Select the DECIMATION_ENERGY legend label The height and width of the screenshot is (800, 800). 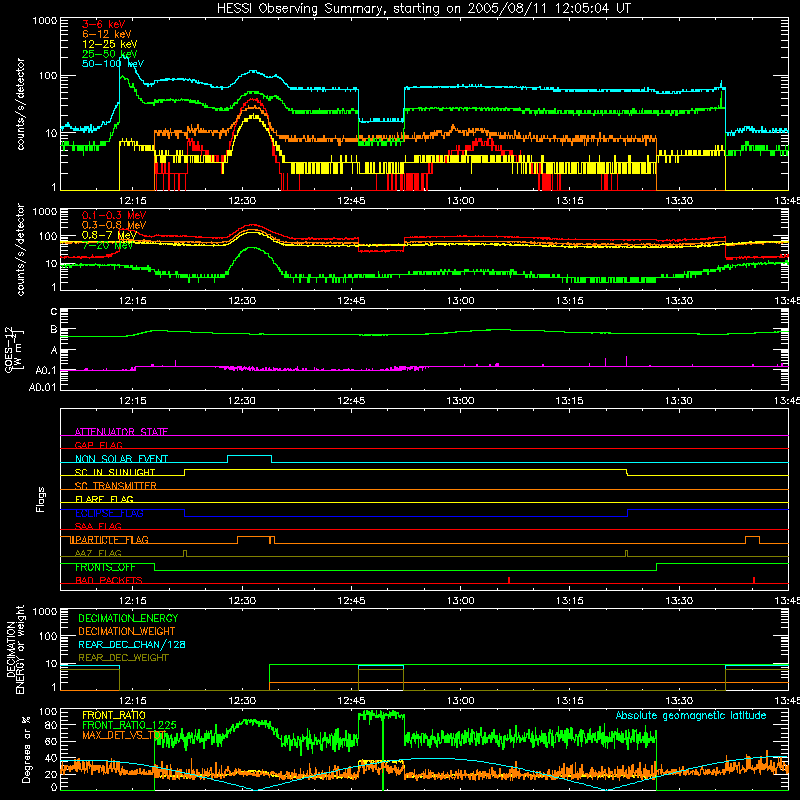click(128, 618)
